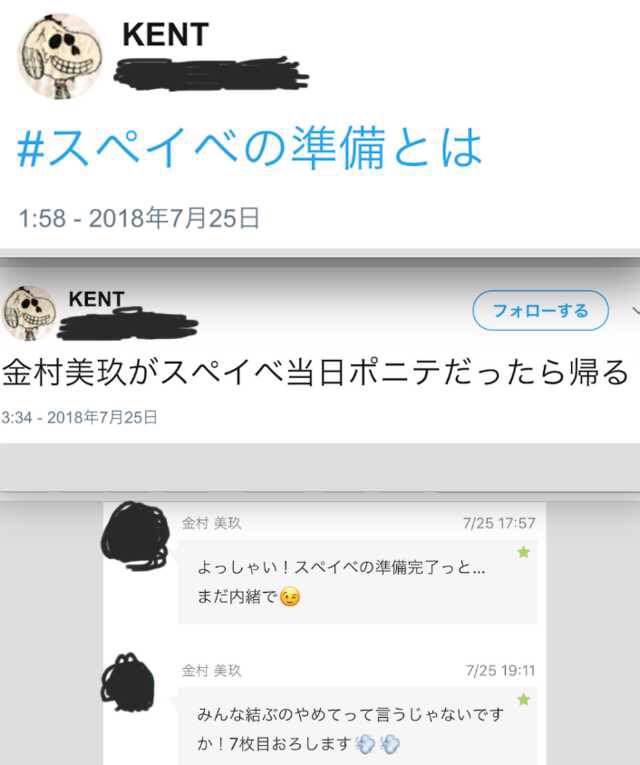Screen dimensions: 640x765
Task: Click KENT's small avatar in second tweet
Action: click(x=30, y=313)
